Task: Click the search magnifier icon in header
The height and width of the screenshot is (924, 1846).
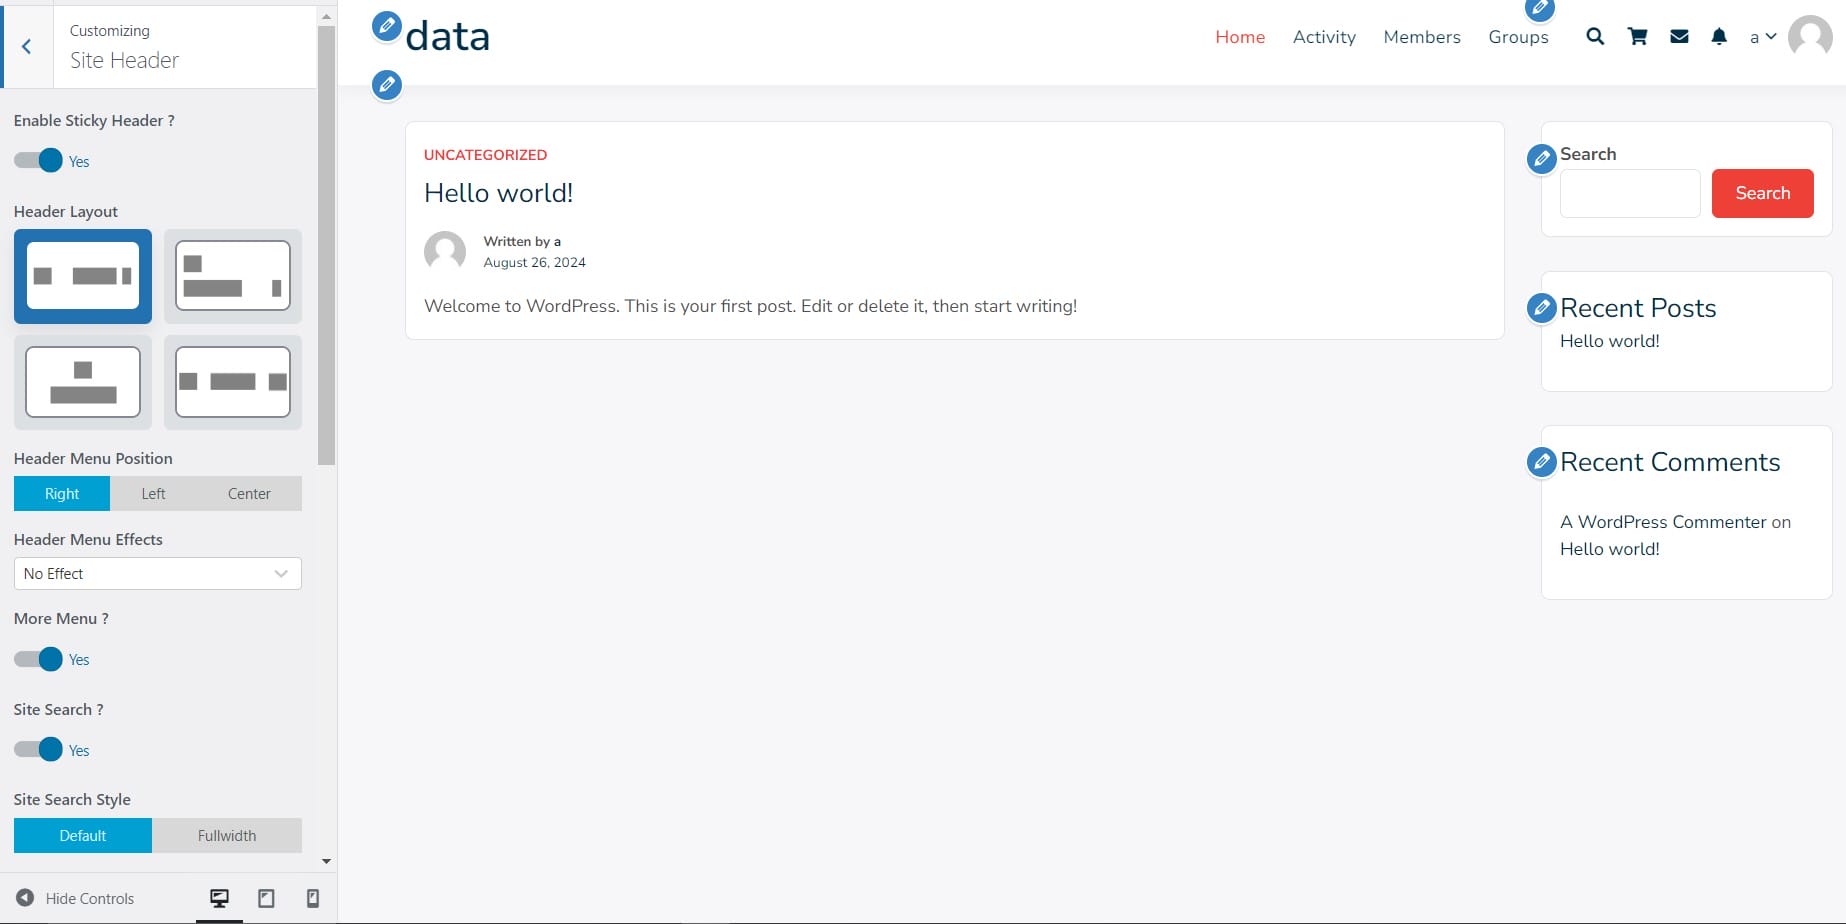Action: [x=1595, y=37]
